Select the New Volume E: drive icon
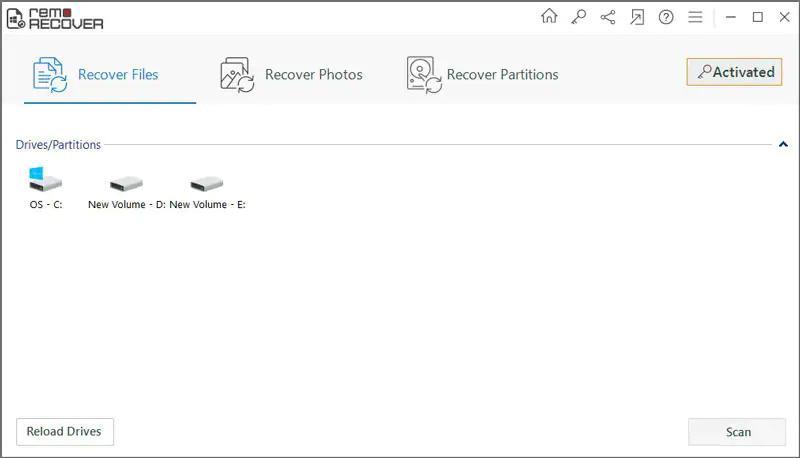This screenshot has width=800, height=458. [x=207, y=184]
